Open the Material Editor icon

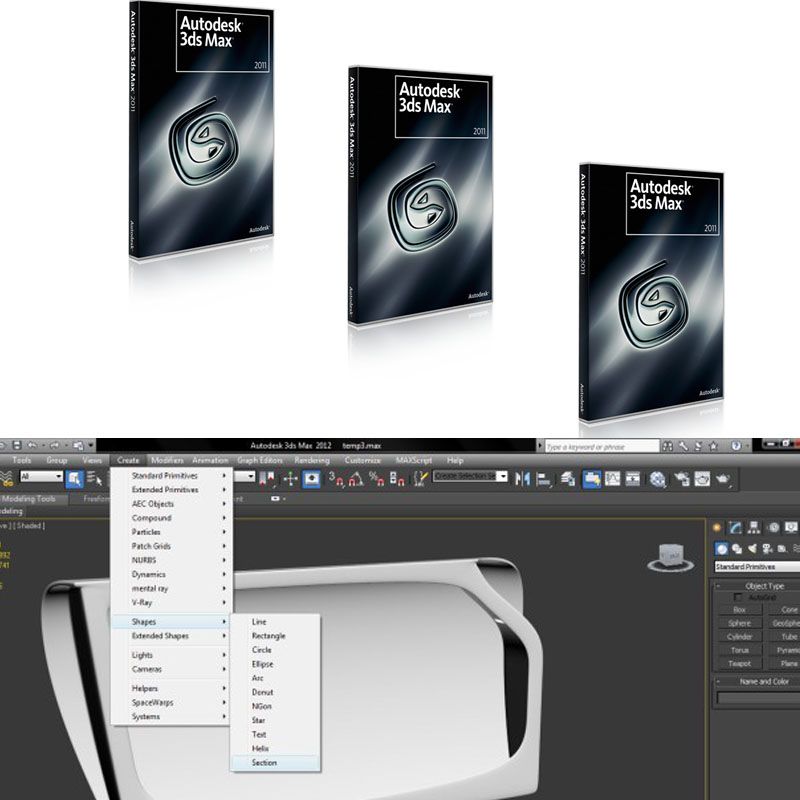coord(658,479)
